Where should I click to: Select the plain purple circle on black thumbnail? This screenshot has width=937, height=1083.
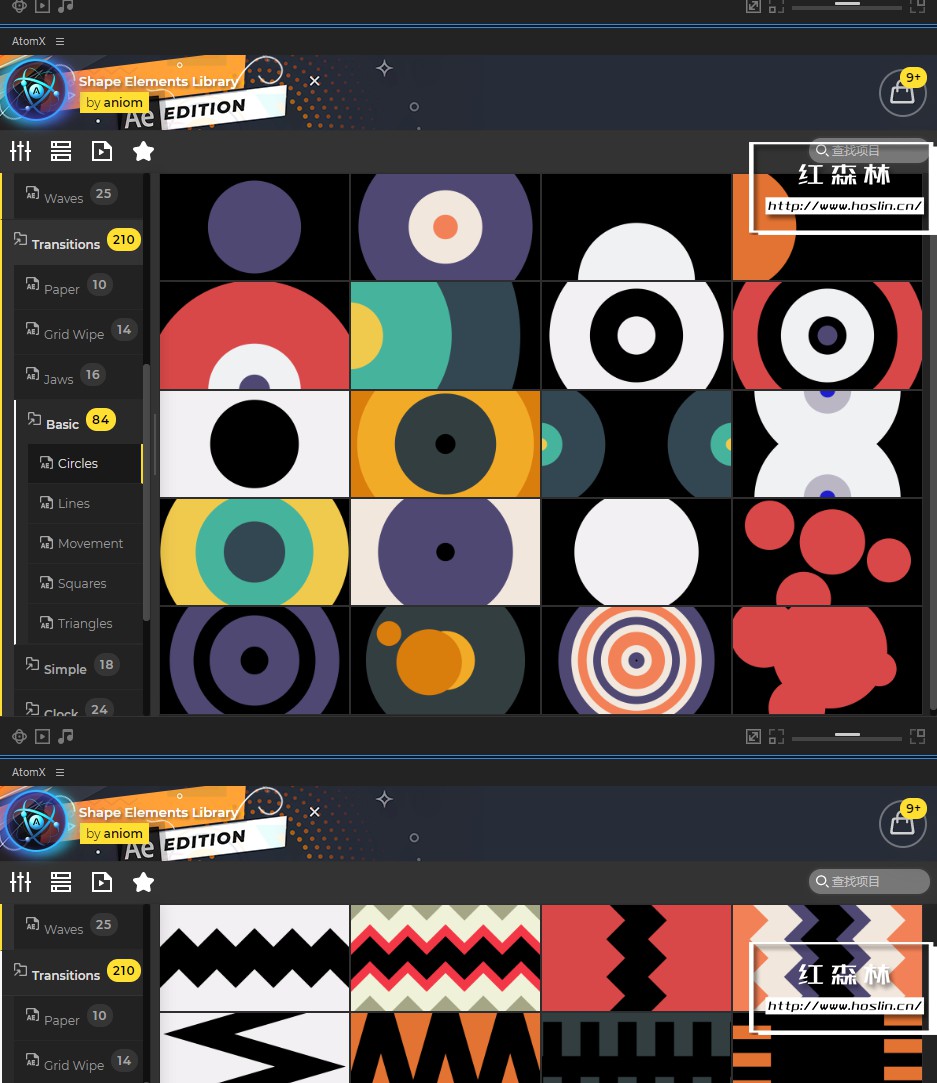pyautogui.click(x=254, y=227)
